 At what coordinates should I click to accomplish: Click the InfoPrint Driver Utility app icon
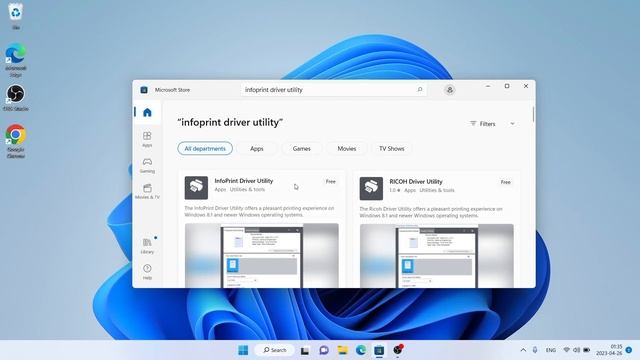pos(196,188)
